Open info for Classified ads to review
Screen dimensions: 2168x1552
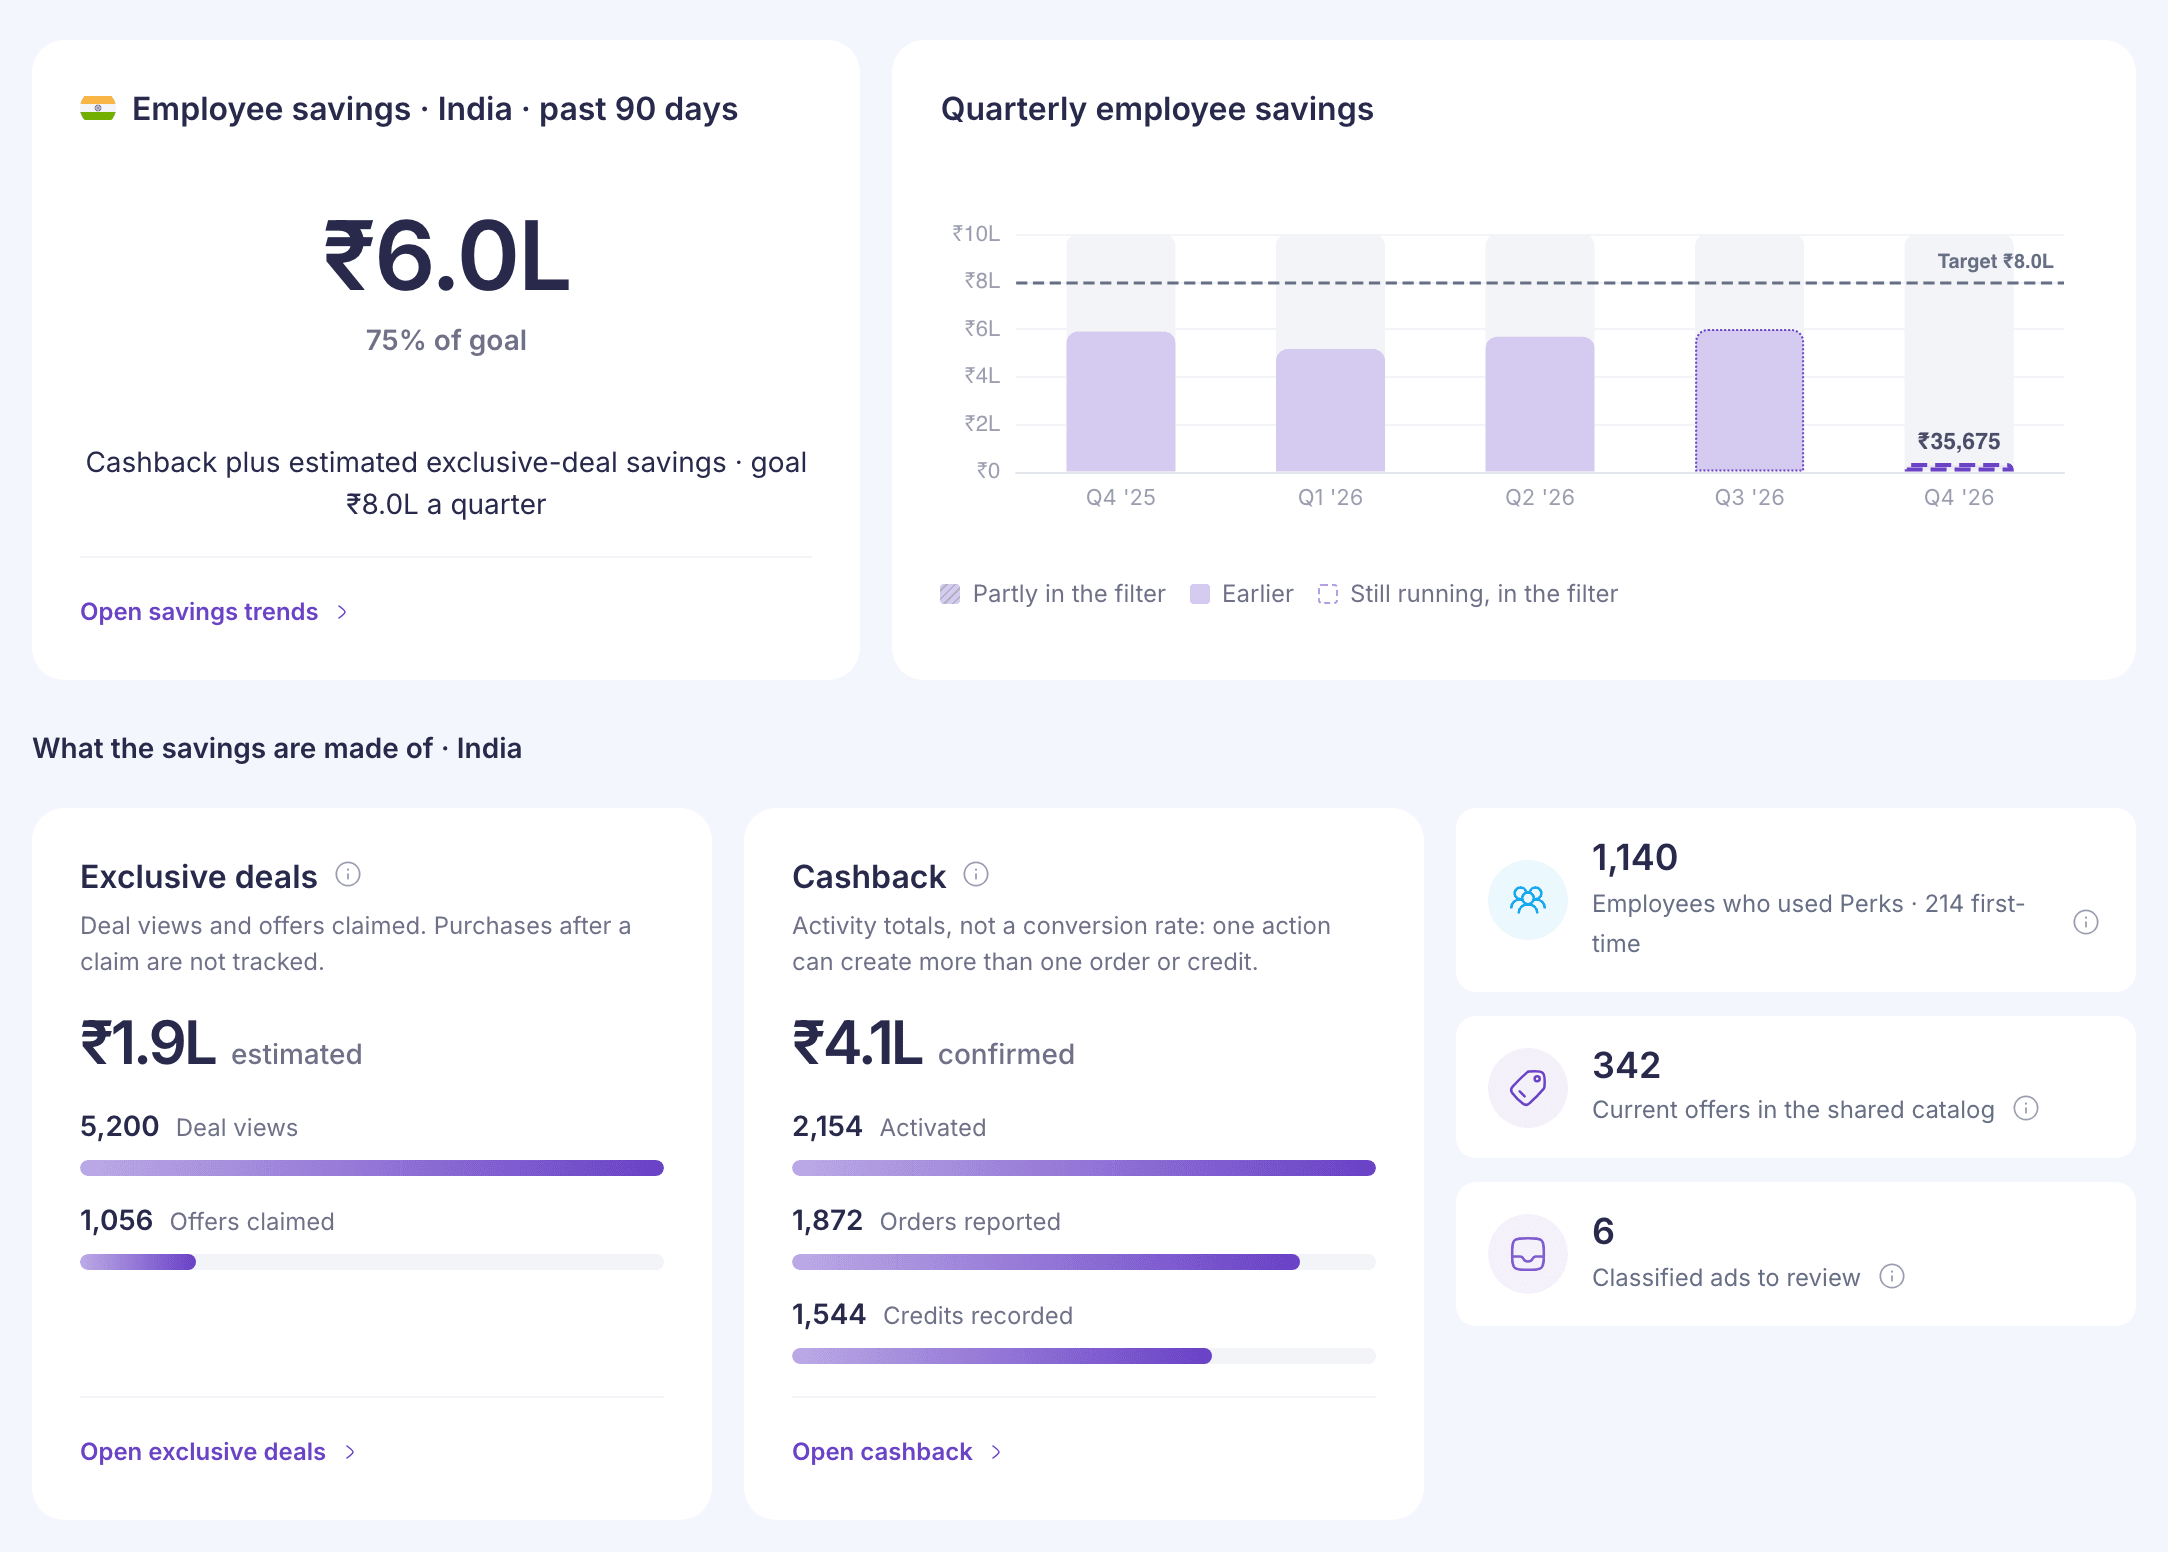[x=1892, y=1276]
